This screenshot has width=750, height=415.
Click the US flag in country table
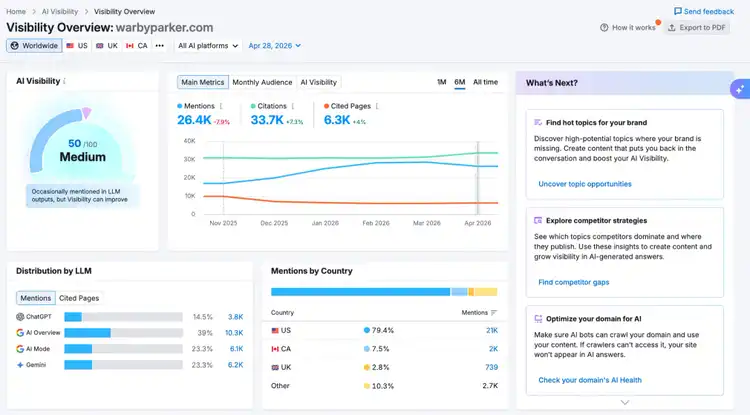coord(275,330)
